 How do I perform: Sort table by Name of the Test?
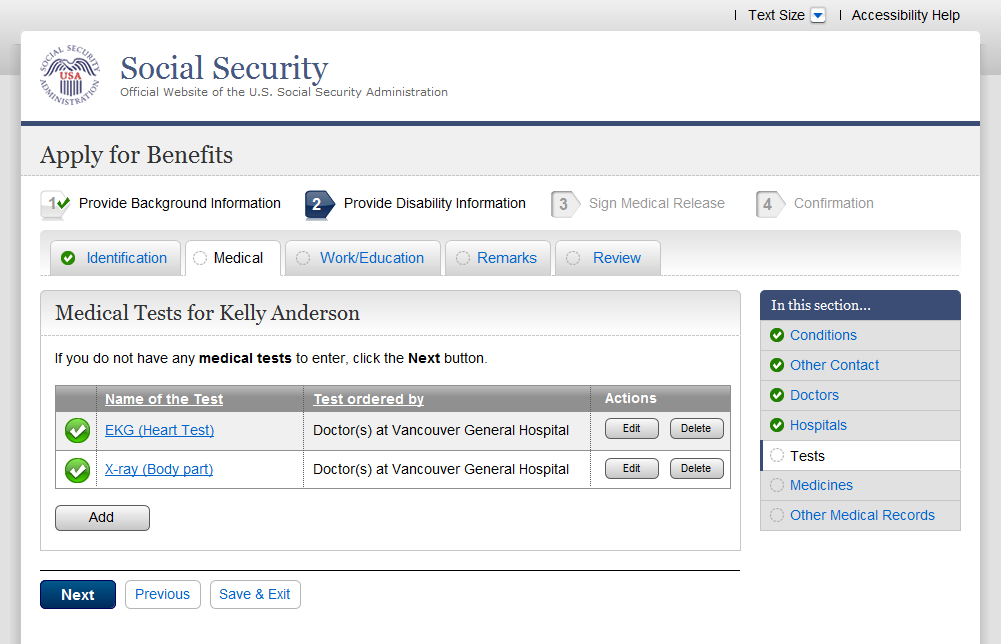tap(164, 399)
